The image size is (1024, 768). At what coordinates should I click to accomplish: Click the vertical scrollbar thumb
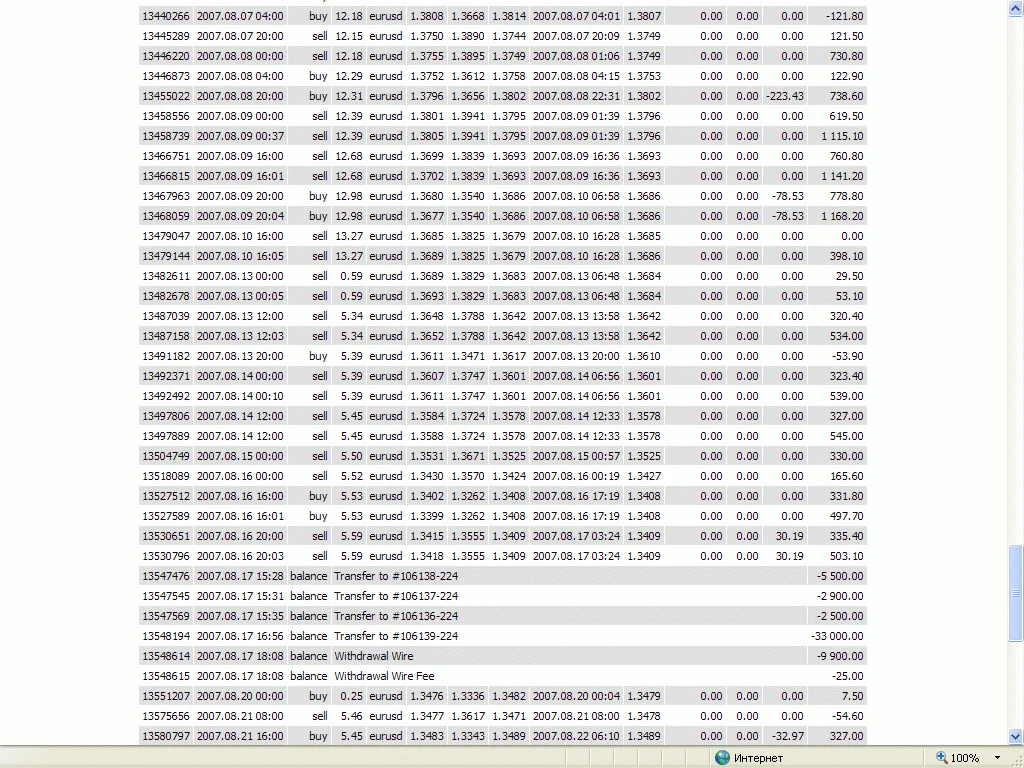(1016, 593)
